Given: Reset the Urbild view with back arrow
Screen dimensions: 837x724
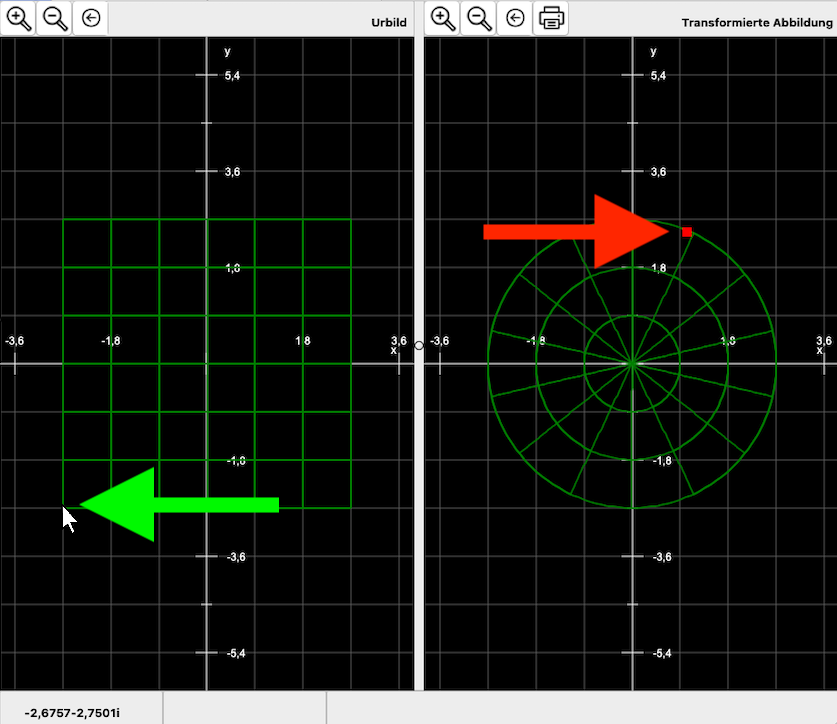Looking at the screenshot, I should click(x=91, y=18).
